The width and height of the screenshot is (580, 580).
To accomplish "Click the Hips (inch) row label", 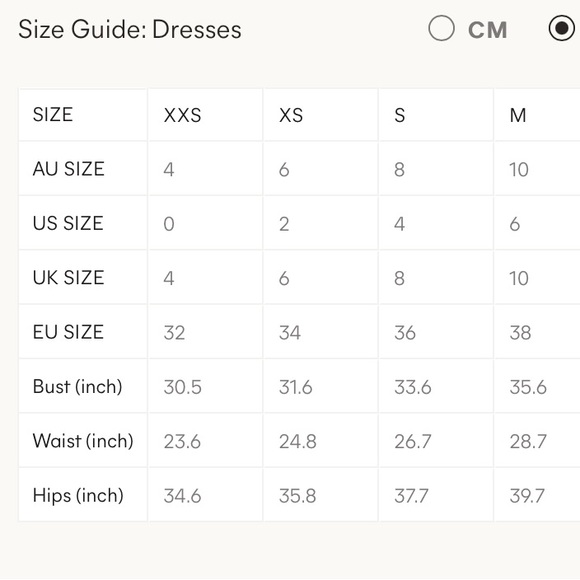I will 78,495.
